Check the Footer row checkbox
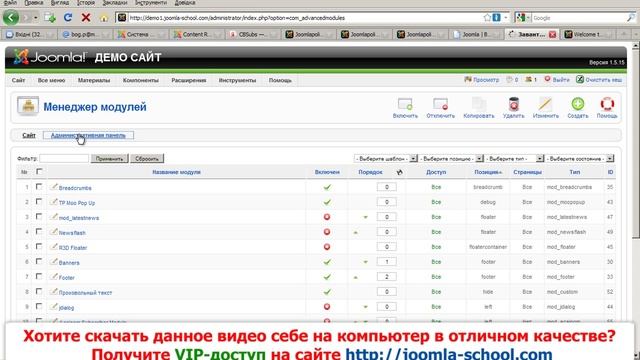Image resolution: width=640 pixels, height=360 pixels. click(x=39, y=276)
